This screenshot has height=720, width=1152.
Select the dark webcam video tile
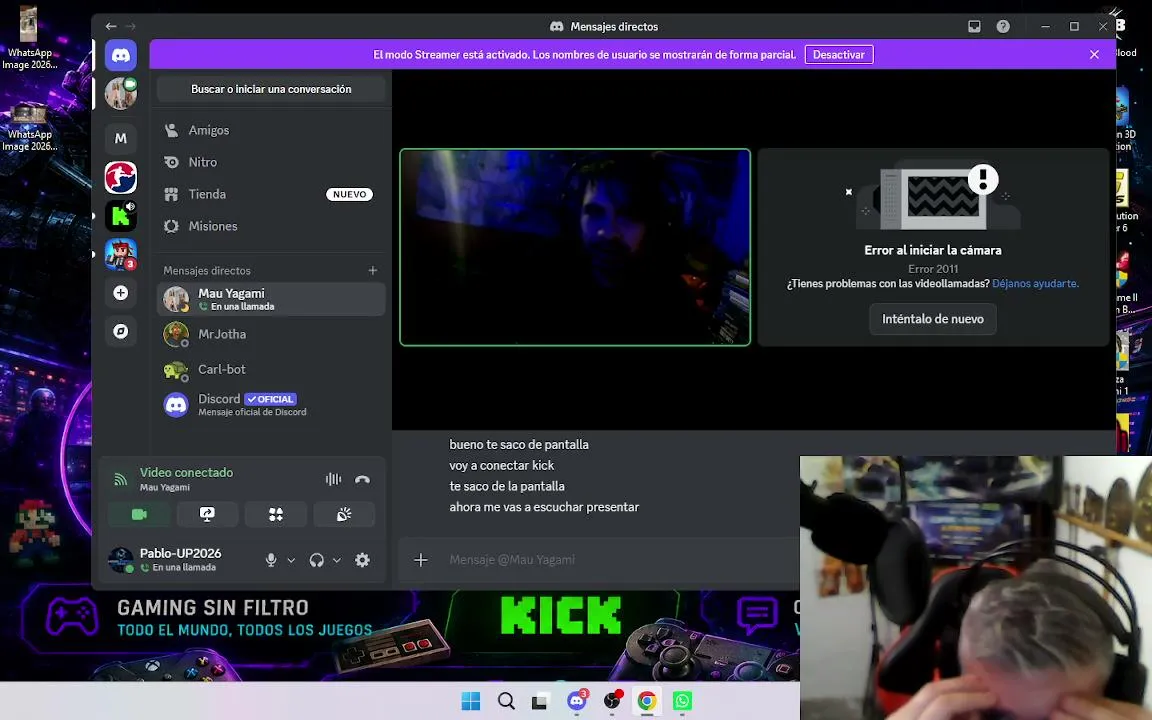pos(575,247)
